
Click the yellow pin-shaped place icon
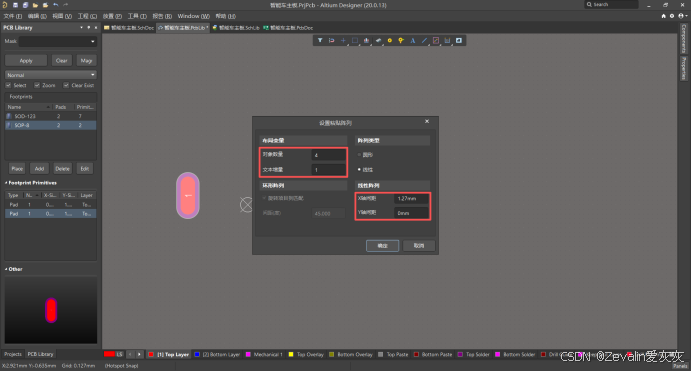pos(401,41)
